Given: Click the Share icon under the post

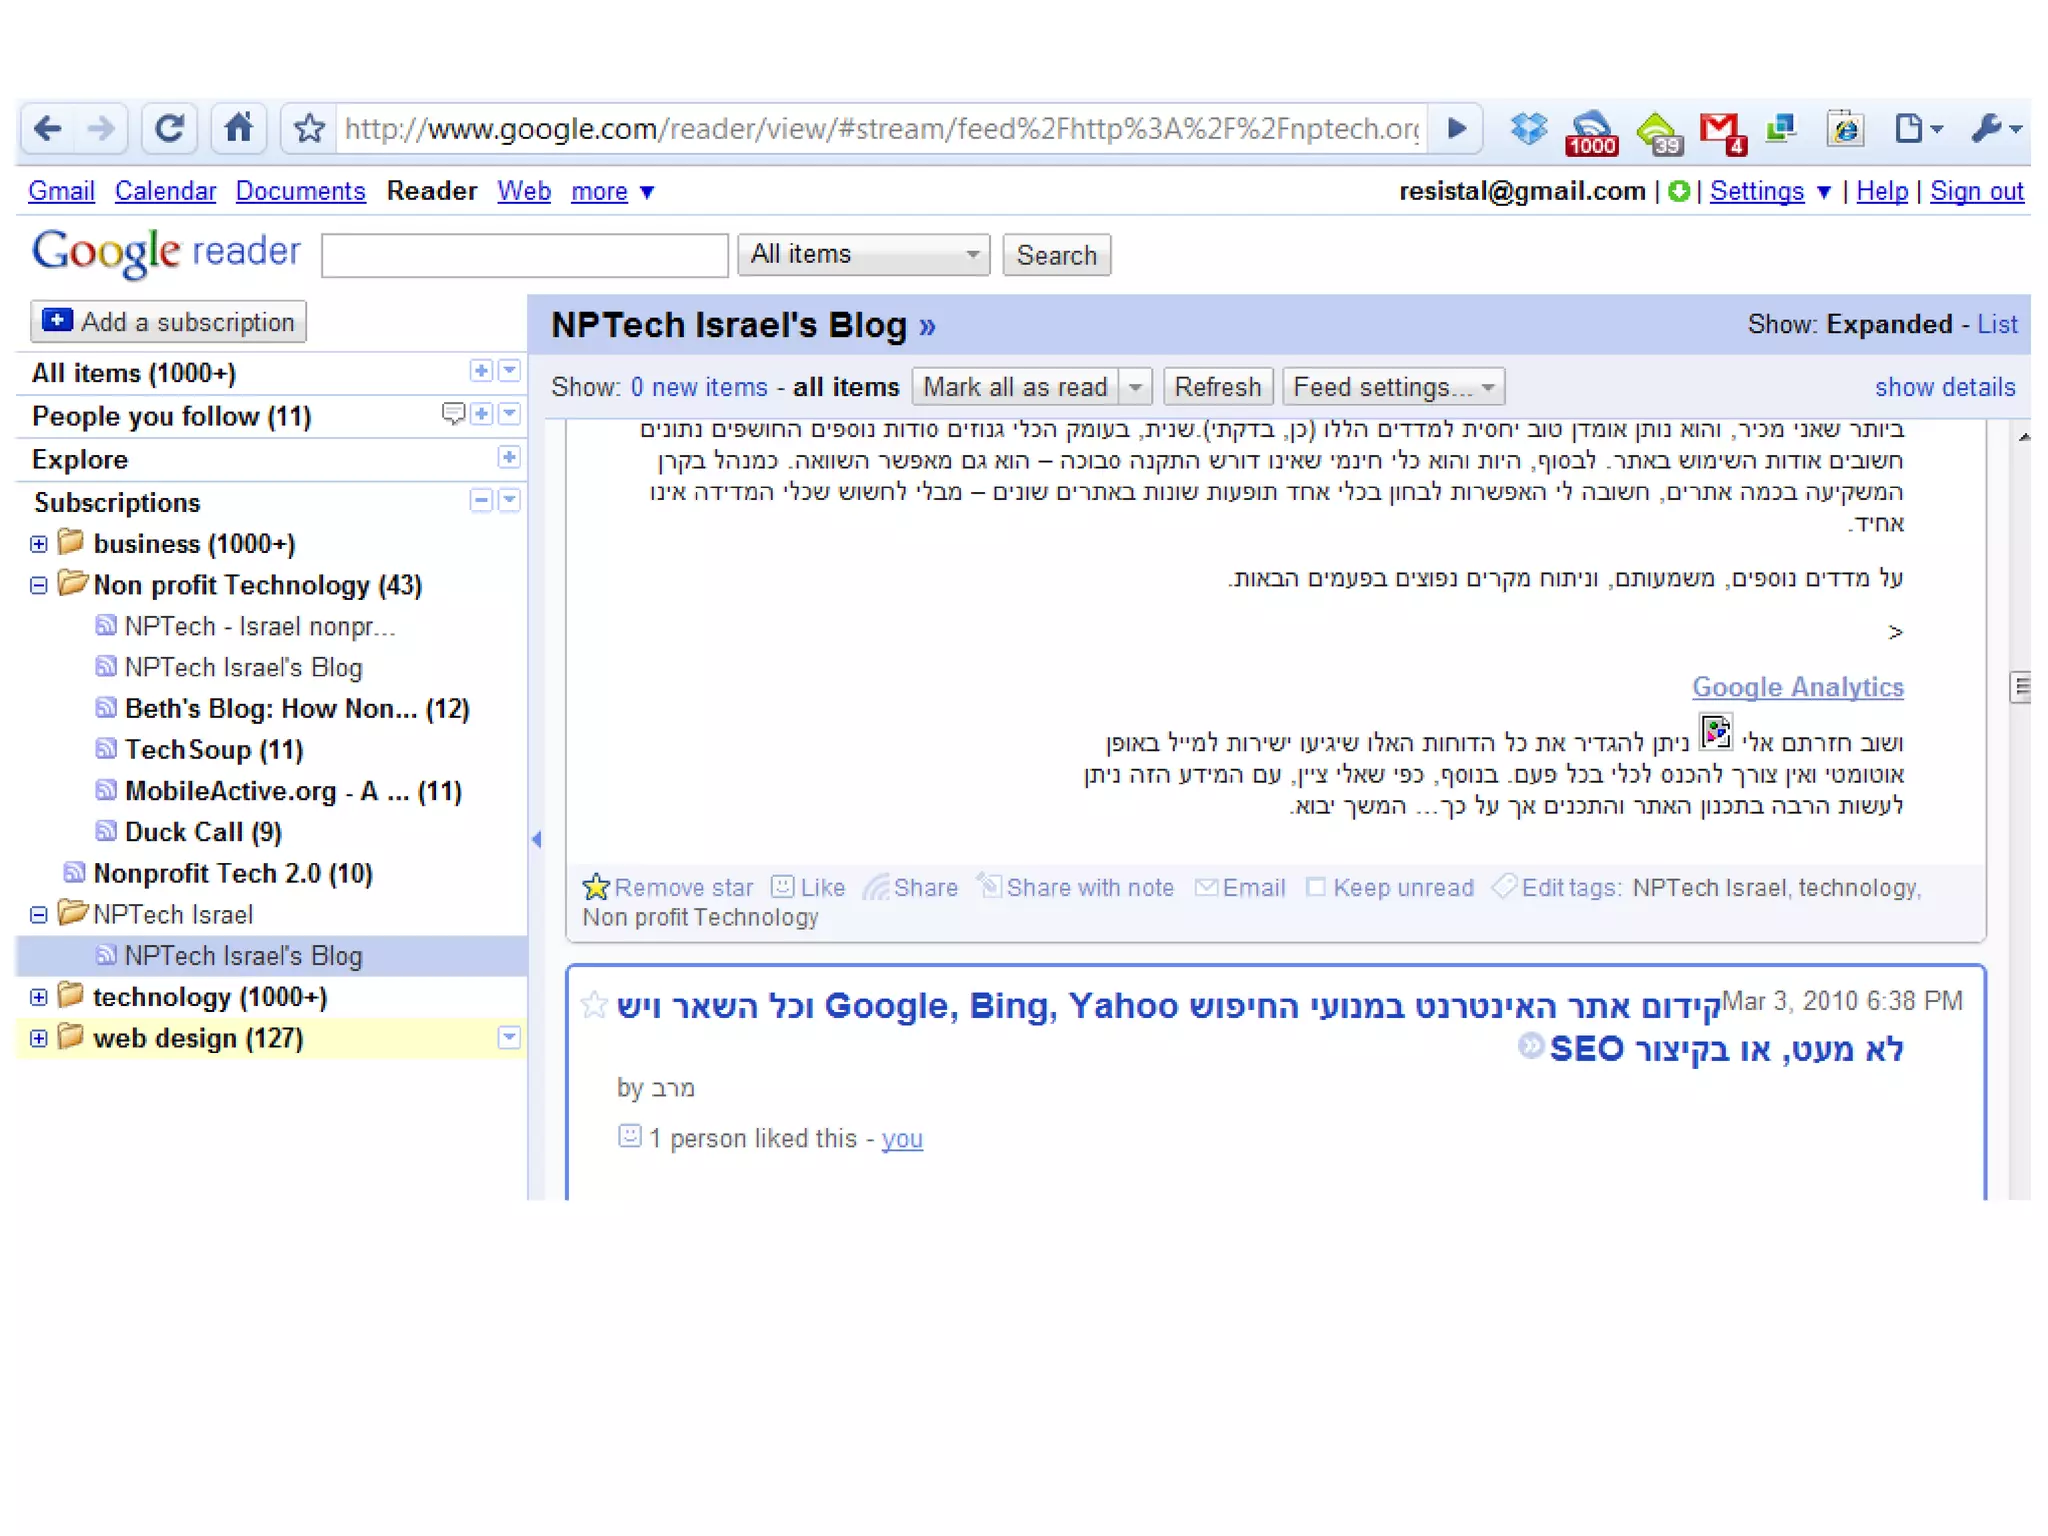Looking at the screenshot, I should coord(911,888).
